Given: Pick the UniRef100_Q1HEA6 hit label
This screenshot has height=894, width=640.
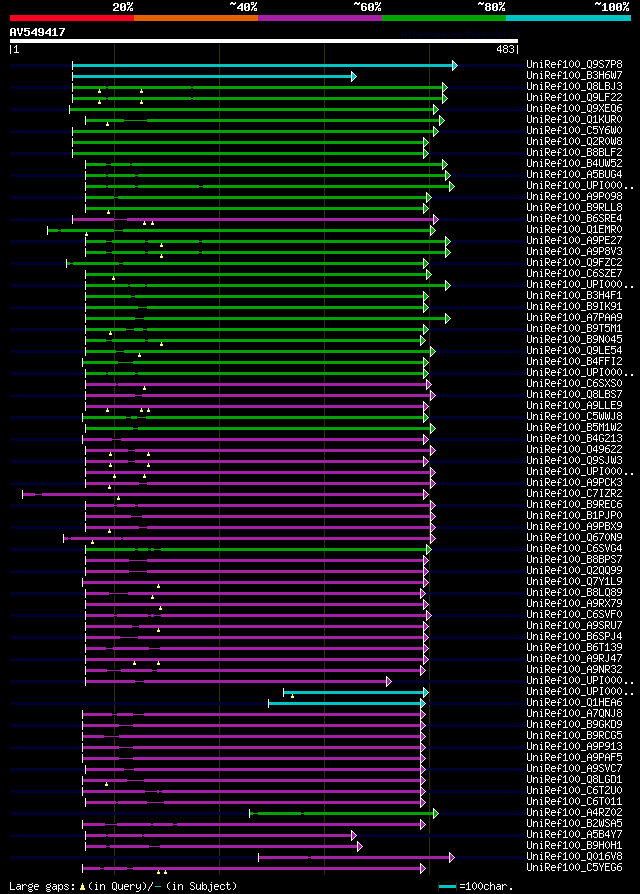Looking at the screenshot, I should pos(574,702).
